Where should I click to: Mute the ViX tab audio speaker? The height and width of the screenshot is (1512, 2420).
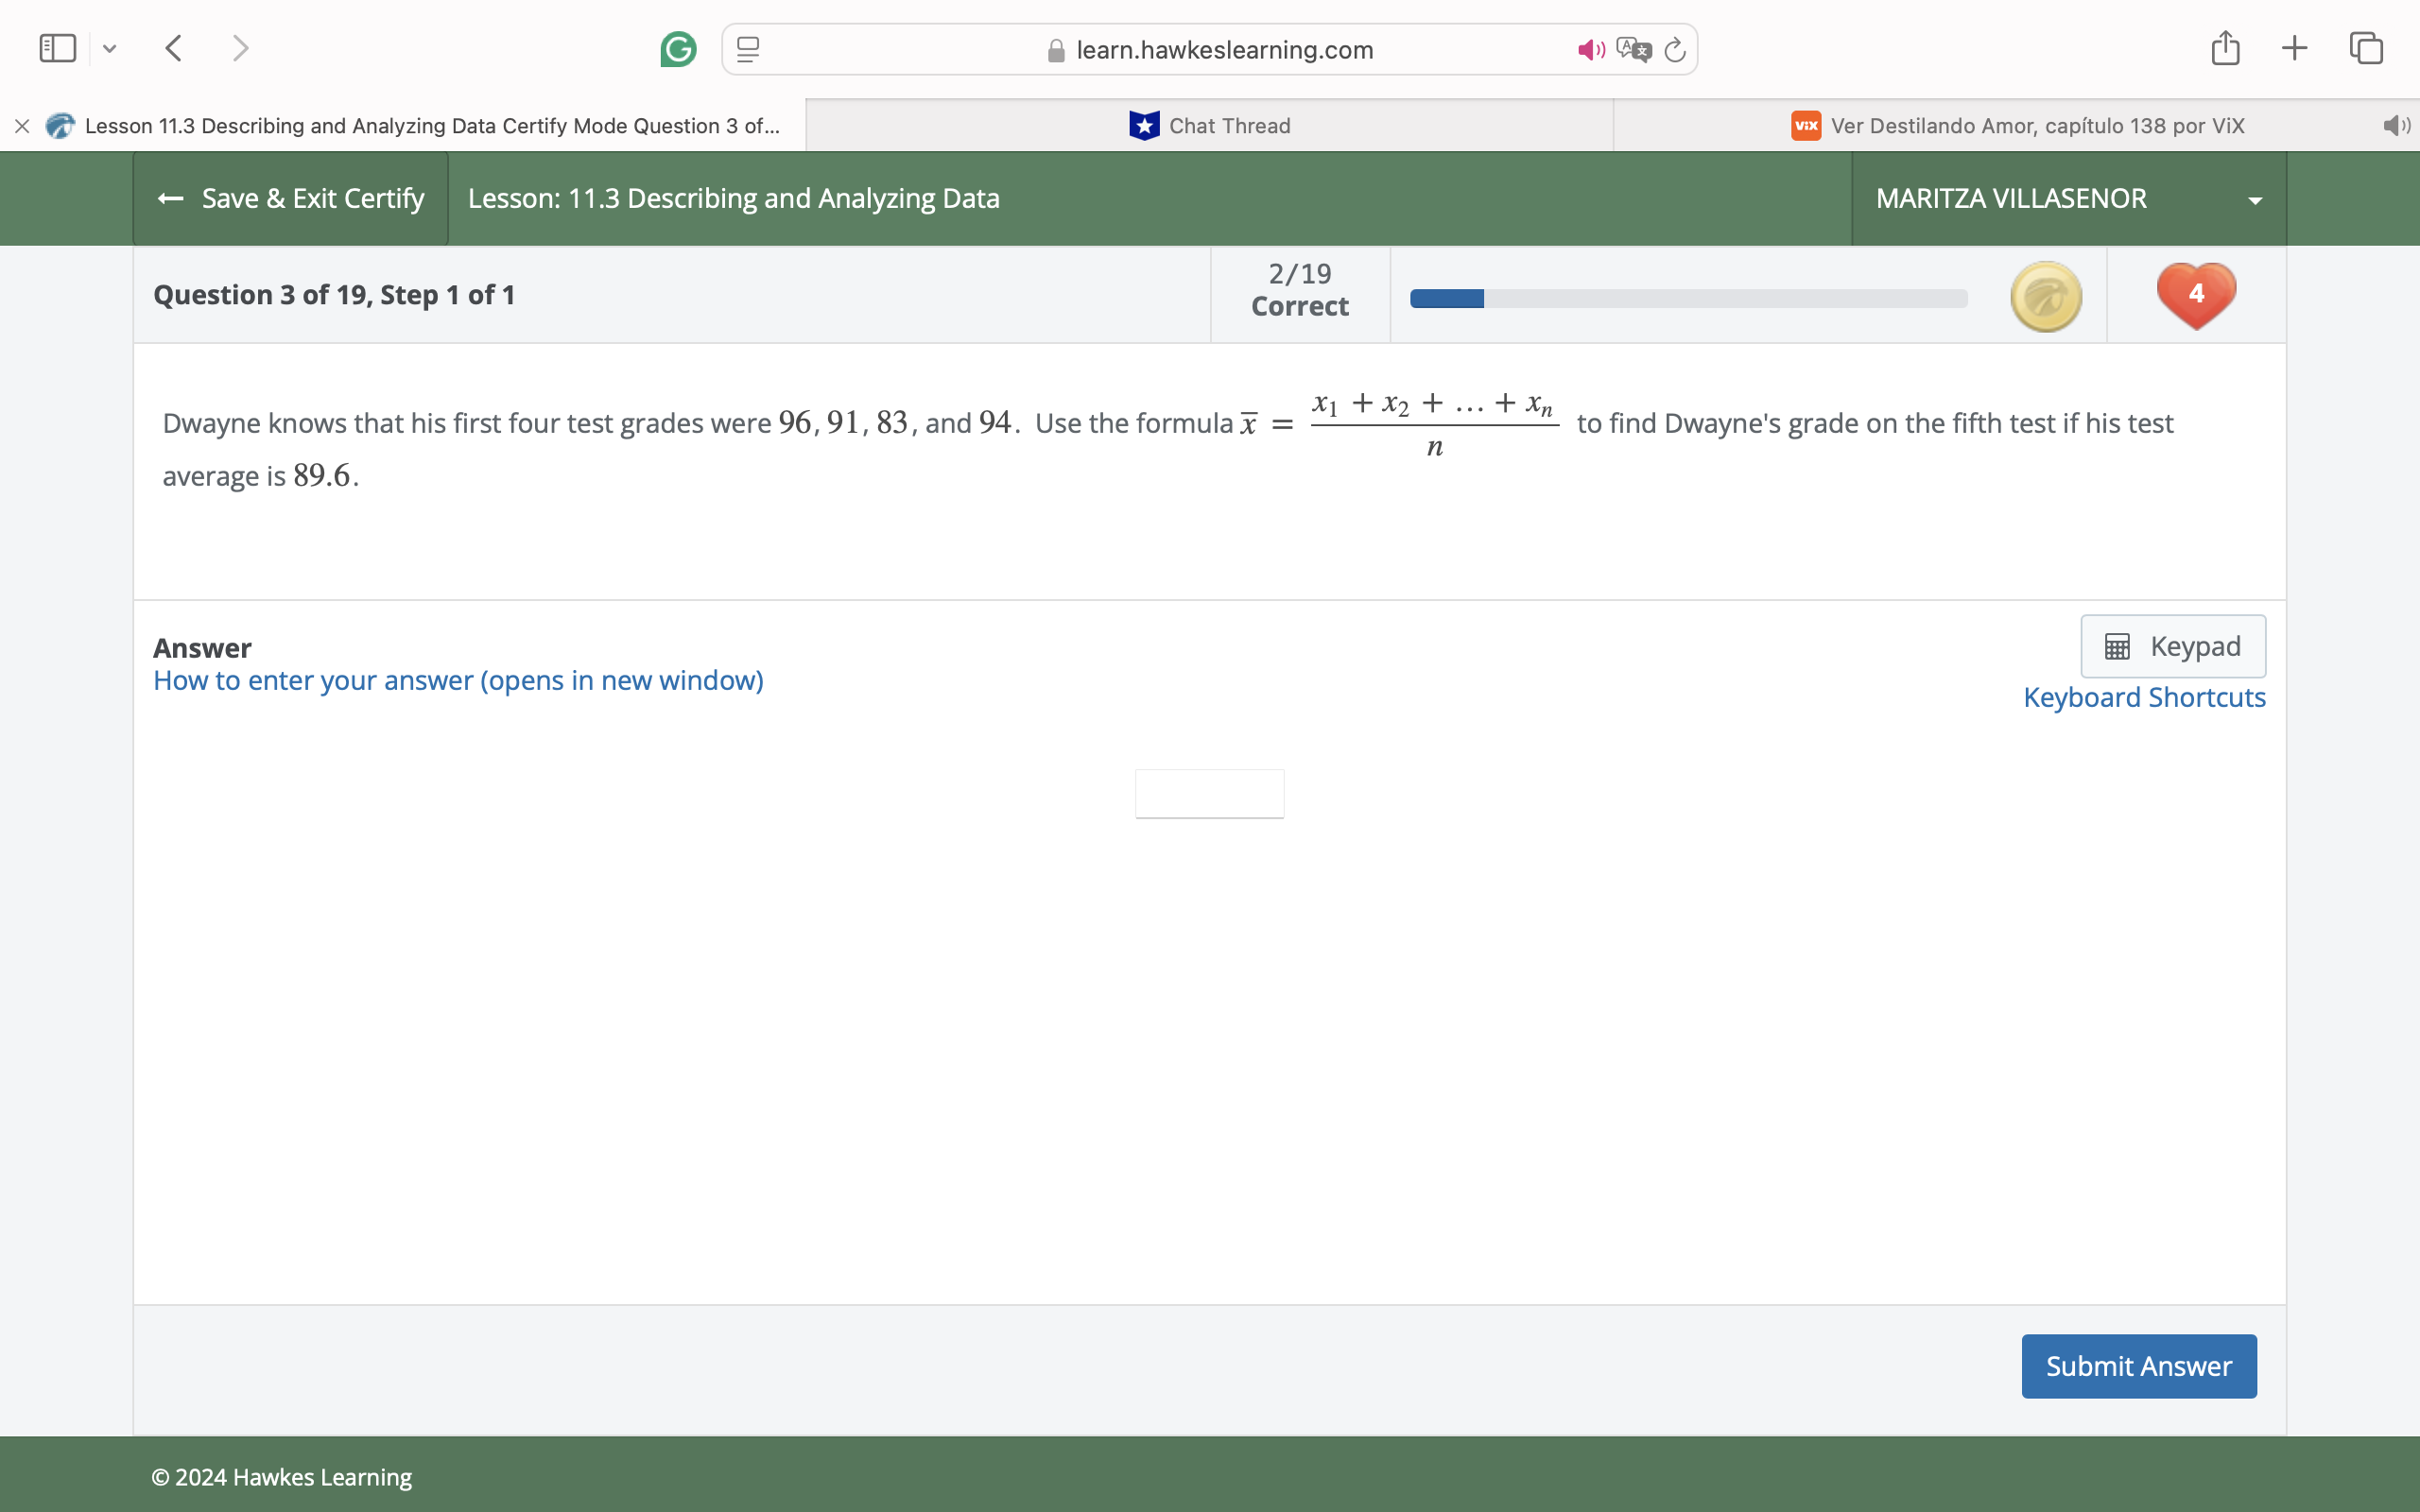click(x=2396, y=126)
